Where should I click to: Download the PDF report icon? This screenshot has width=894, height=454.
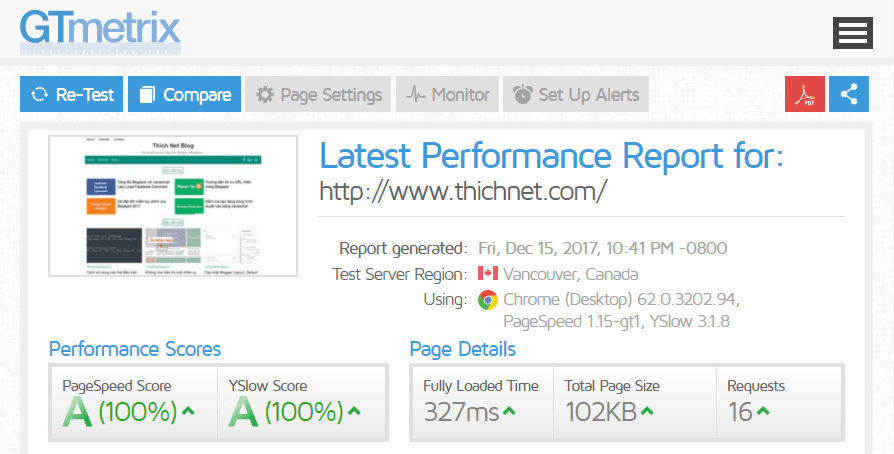pos(804,94)
